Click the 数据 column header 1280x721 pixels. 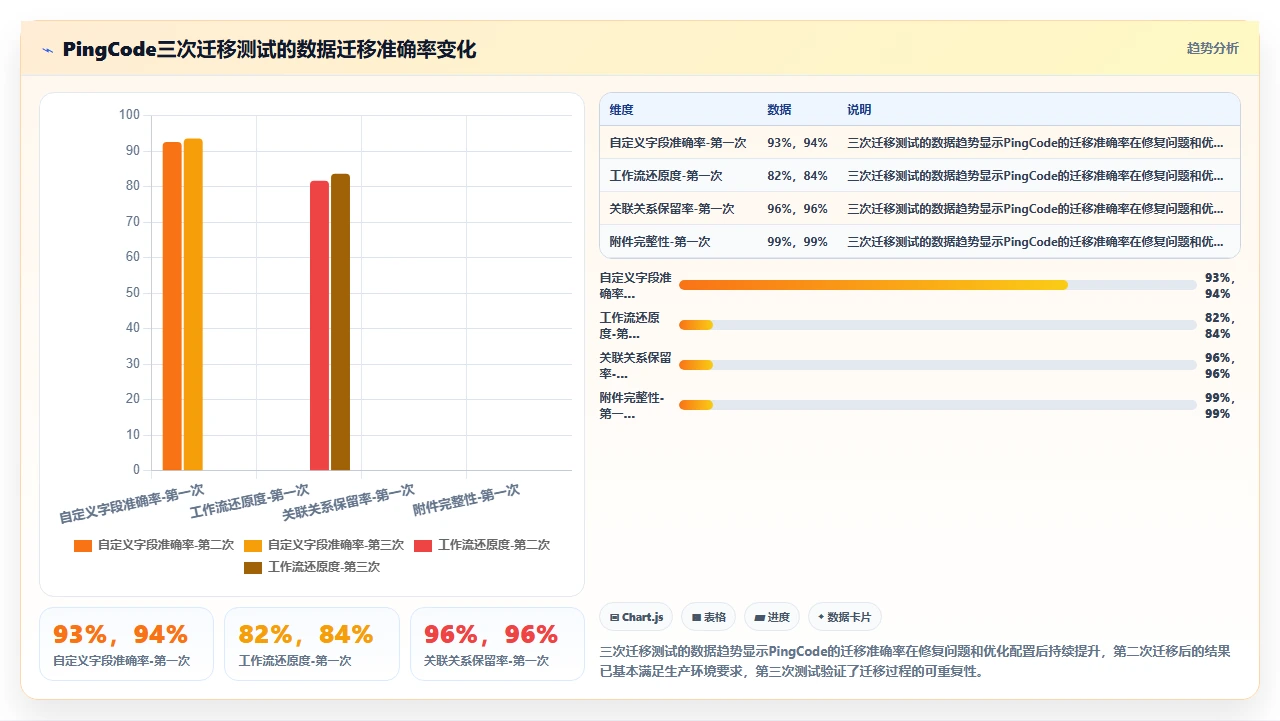[x=779, y=110]
